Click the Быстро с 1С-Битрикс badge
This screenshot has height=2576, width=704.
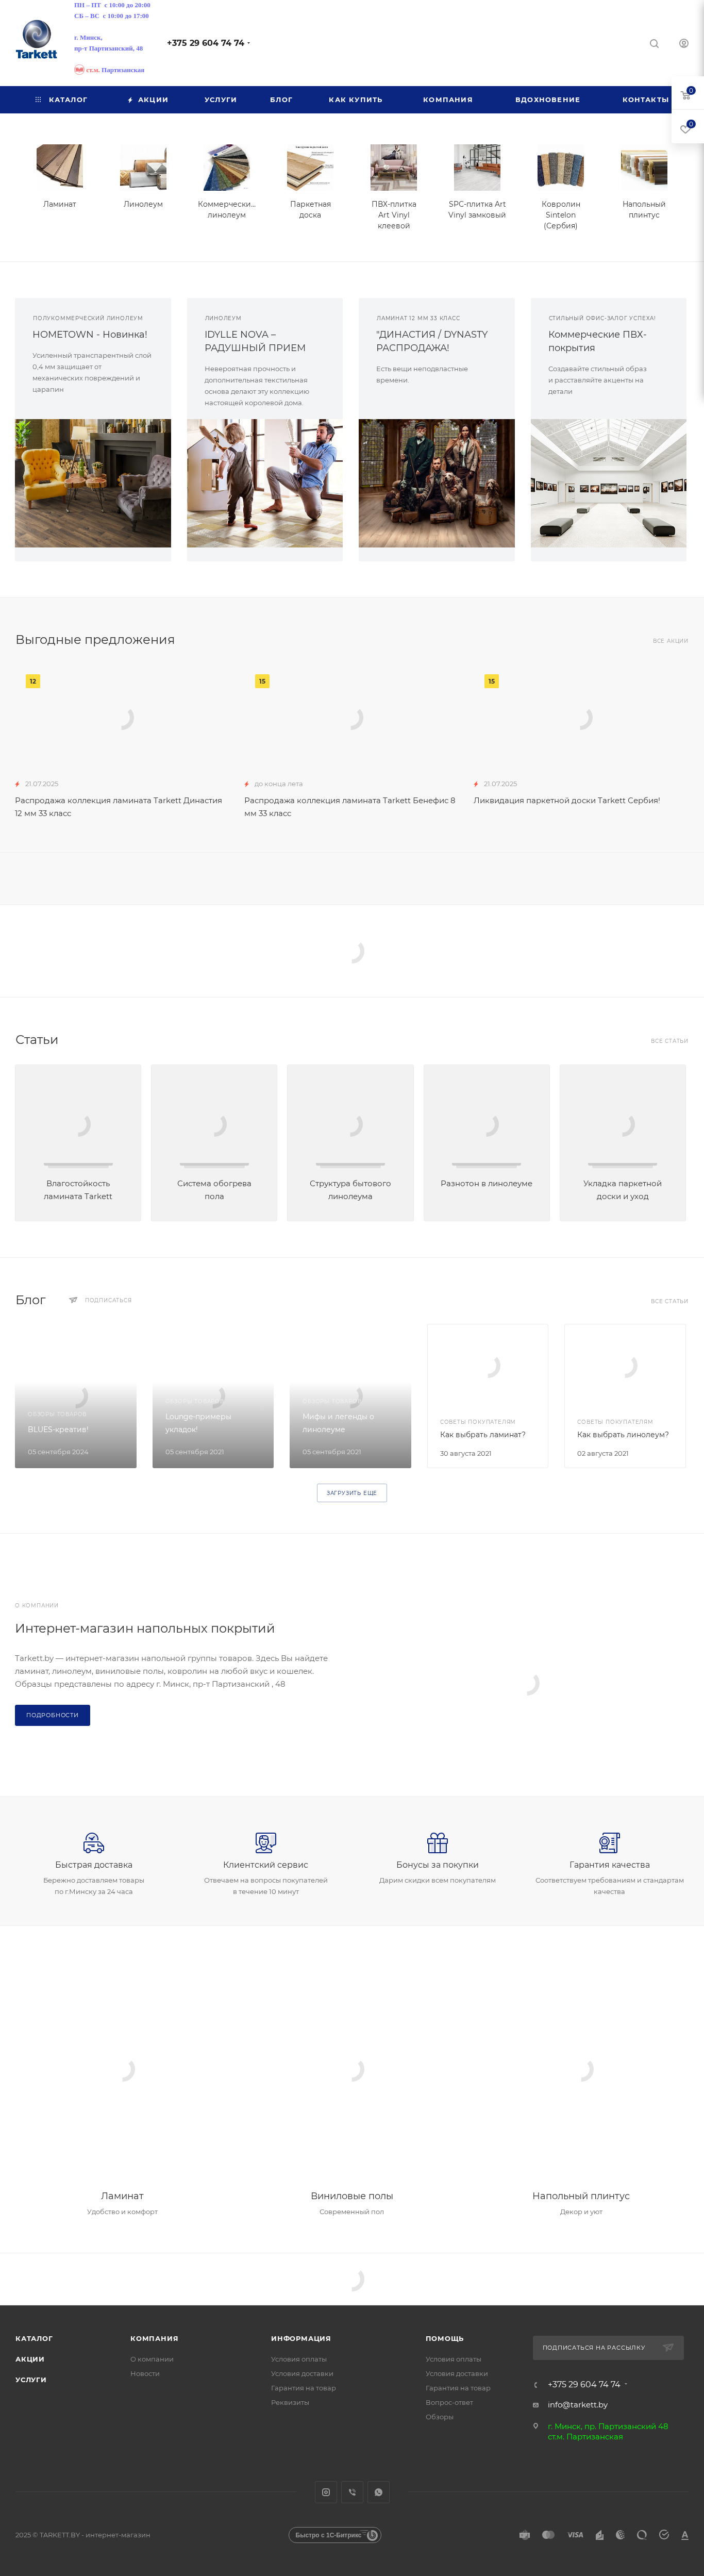(x=335, y=2535)
